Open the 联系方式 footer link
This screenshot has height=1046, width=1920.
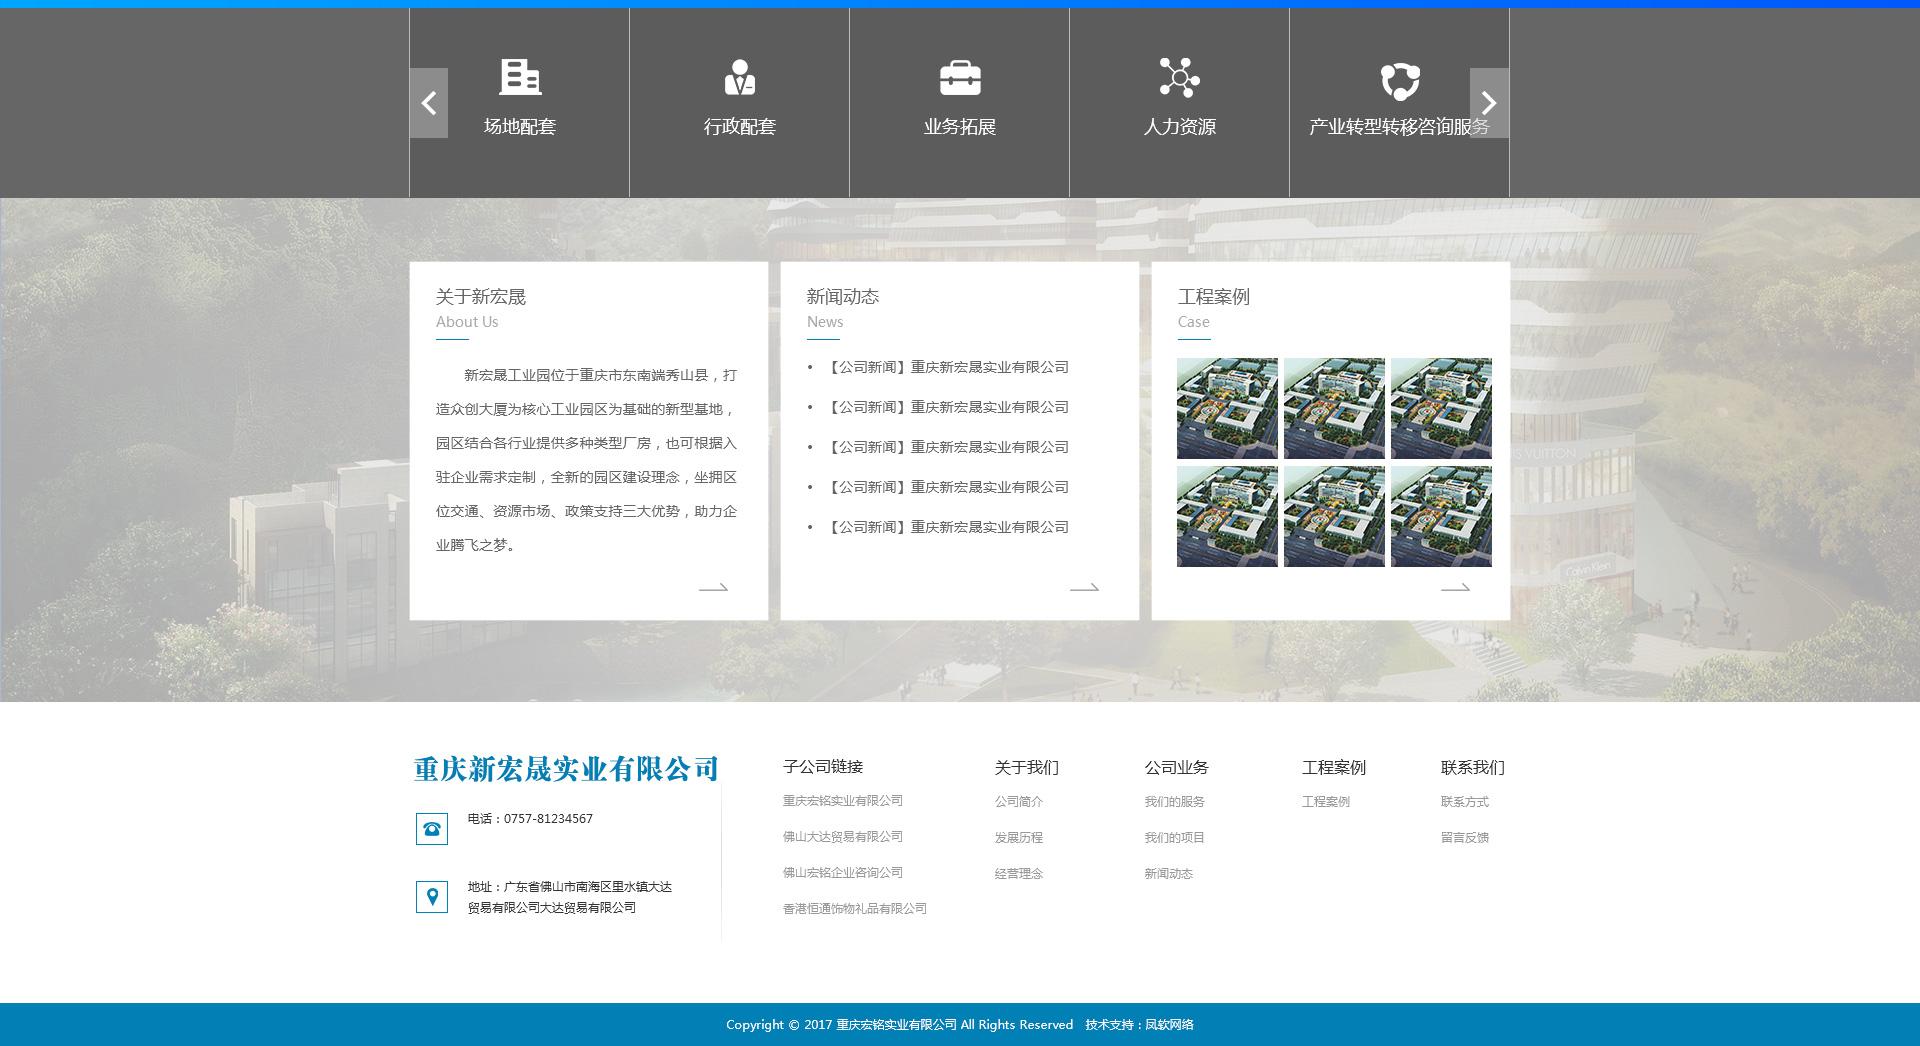click(1464, 802)
